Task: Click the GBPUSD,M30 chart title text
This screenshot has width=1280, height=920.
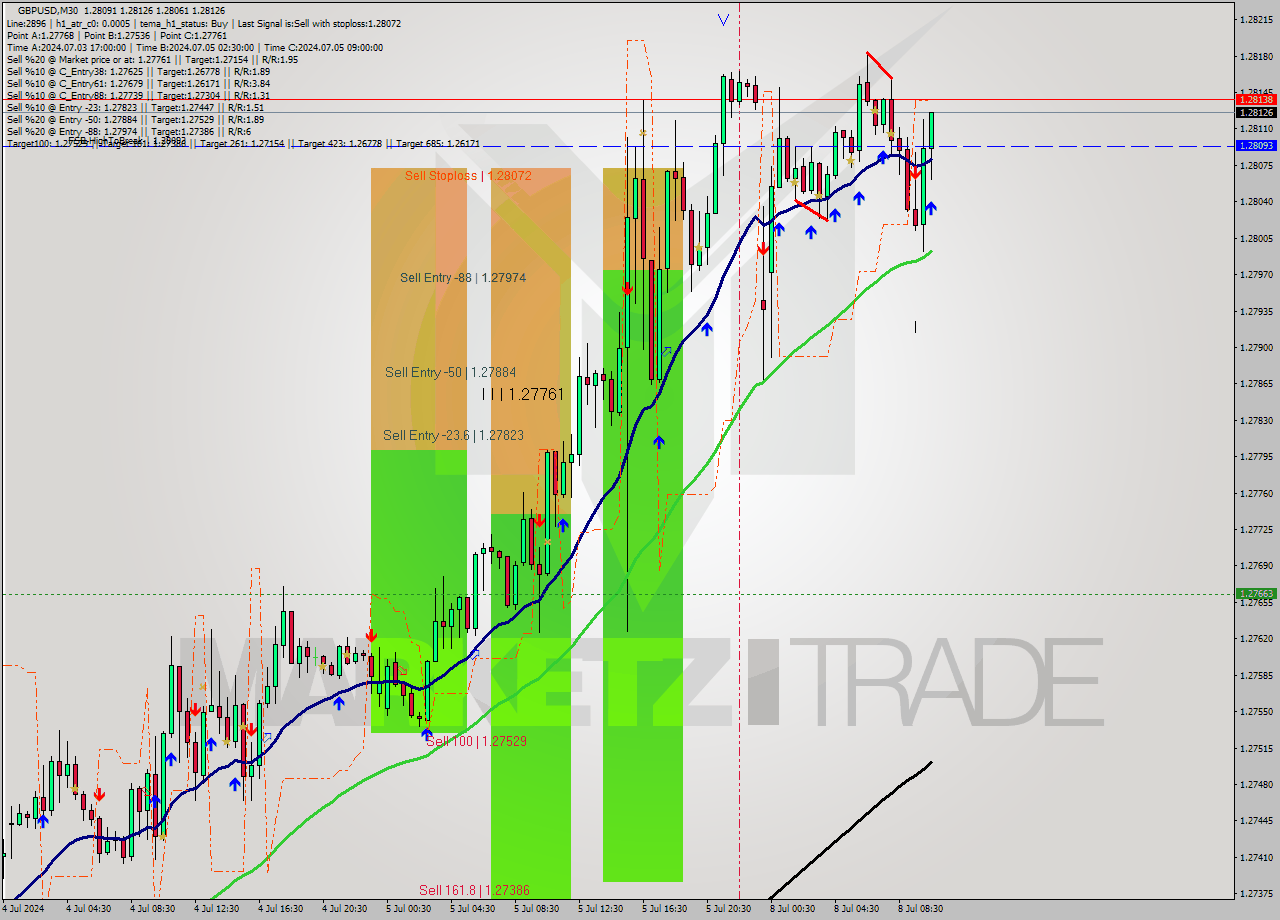Action: (x=47, y=10)
